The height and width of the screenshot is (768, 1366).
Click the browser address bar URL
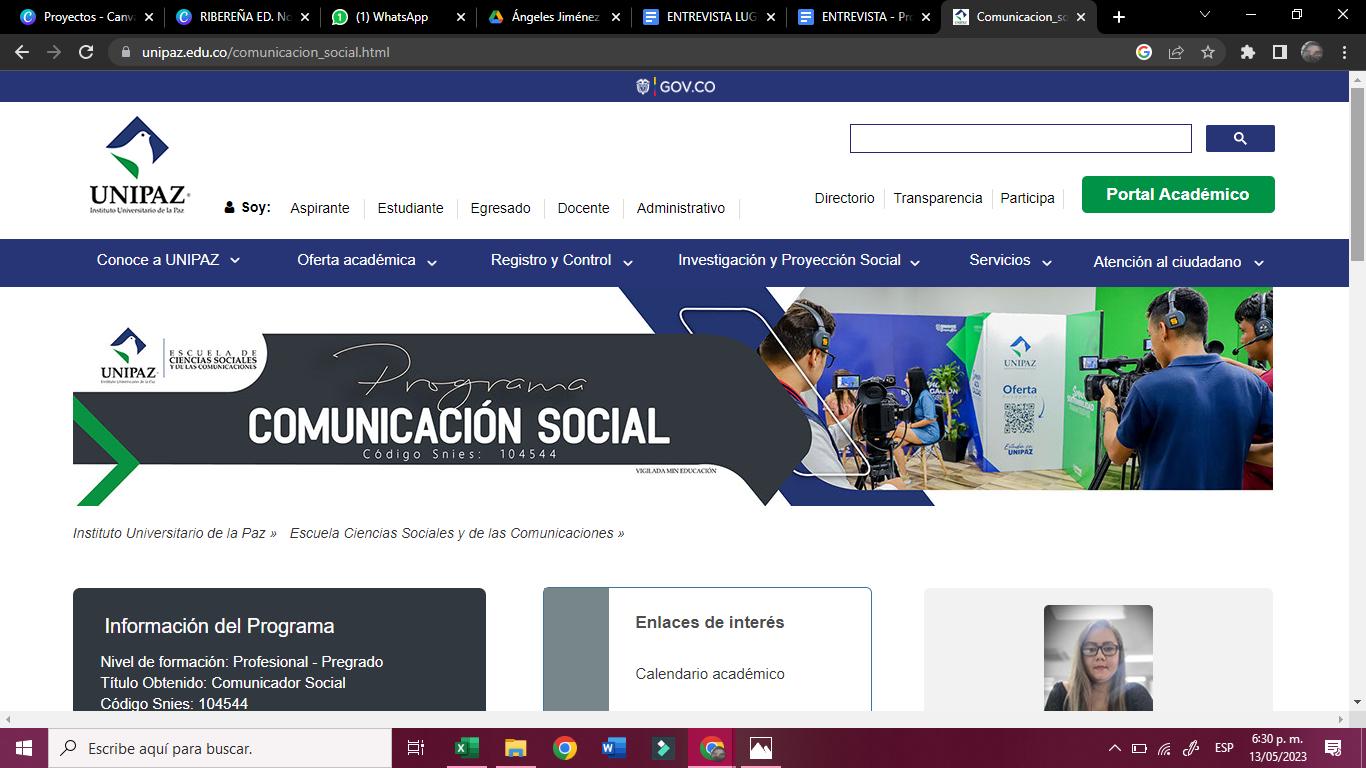point(265,52)
